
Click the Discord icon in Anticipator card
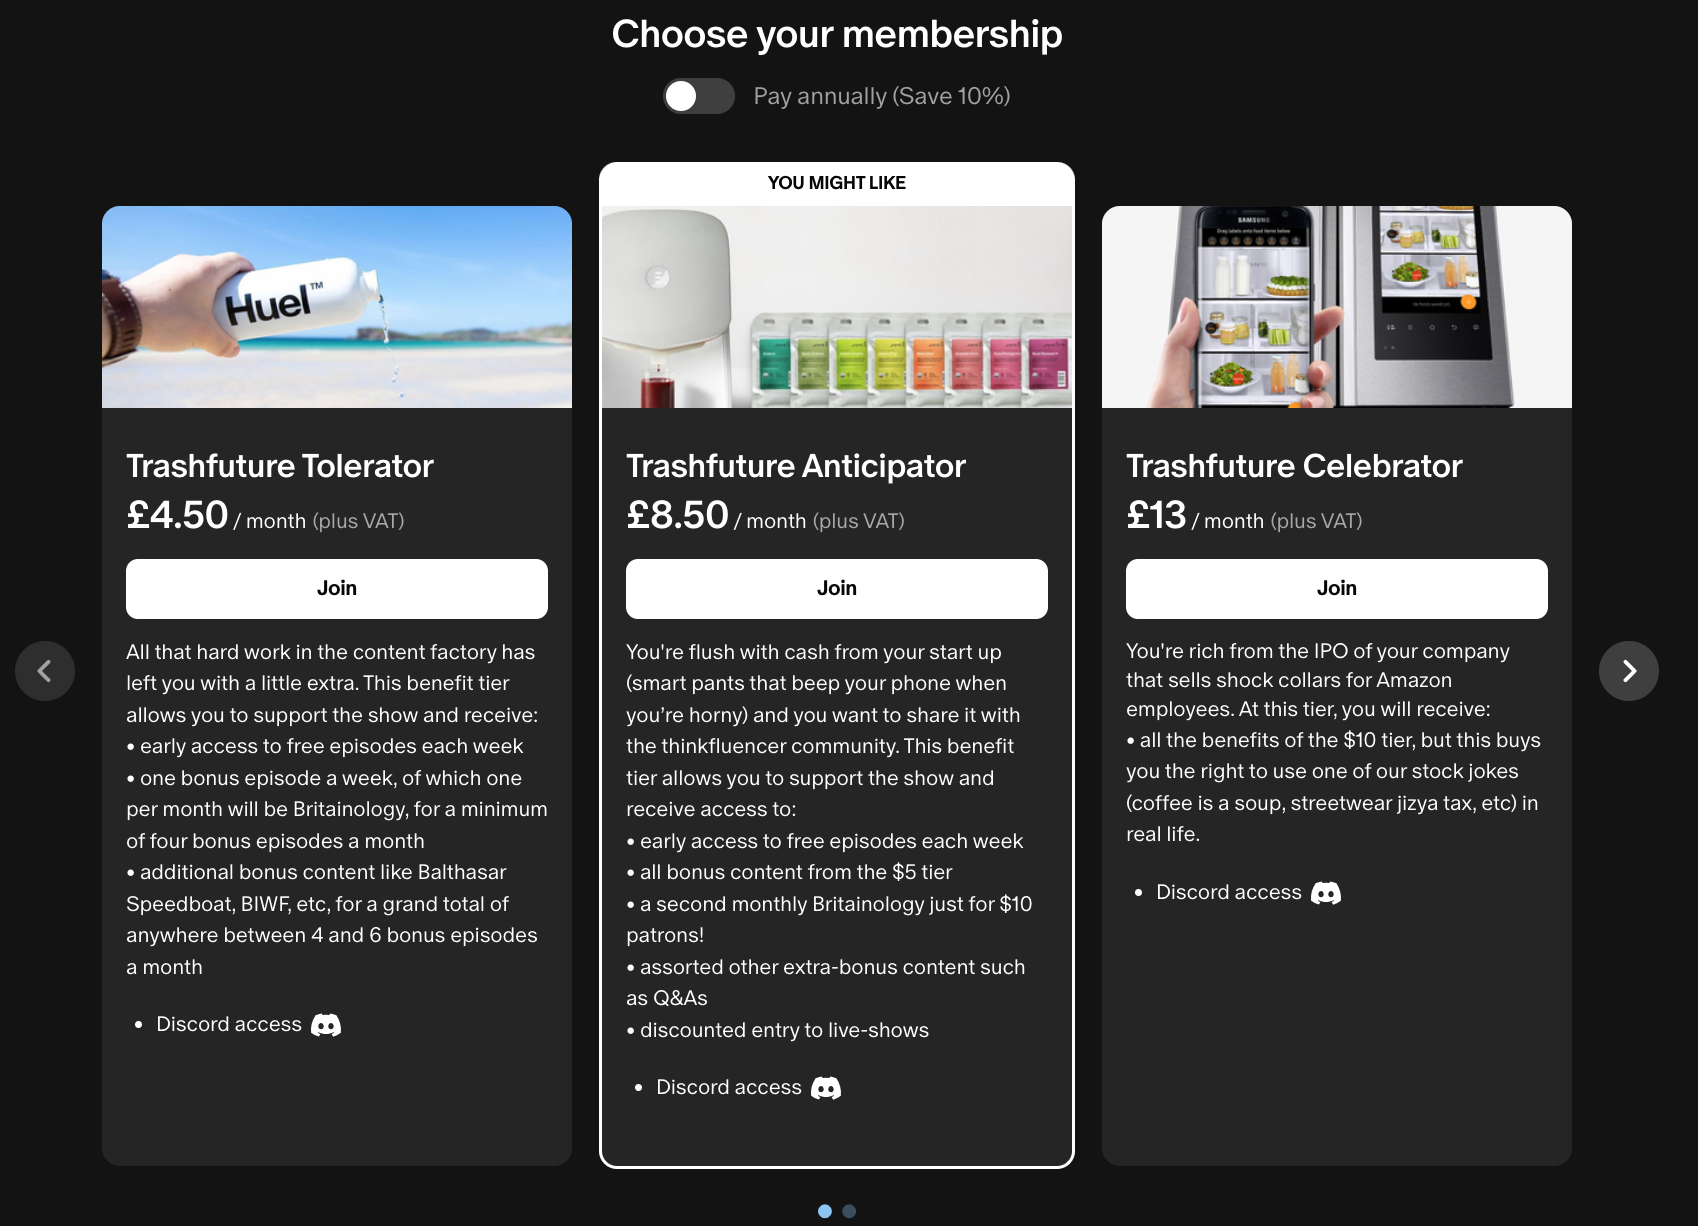coord(826,1088)
